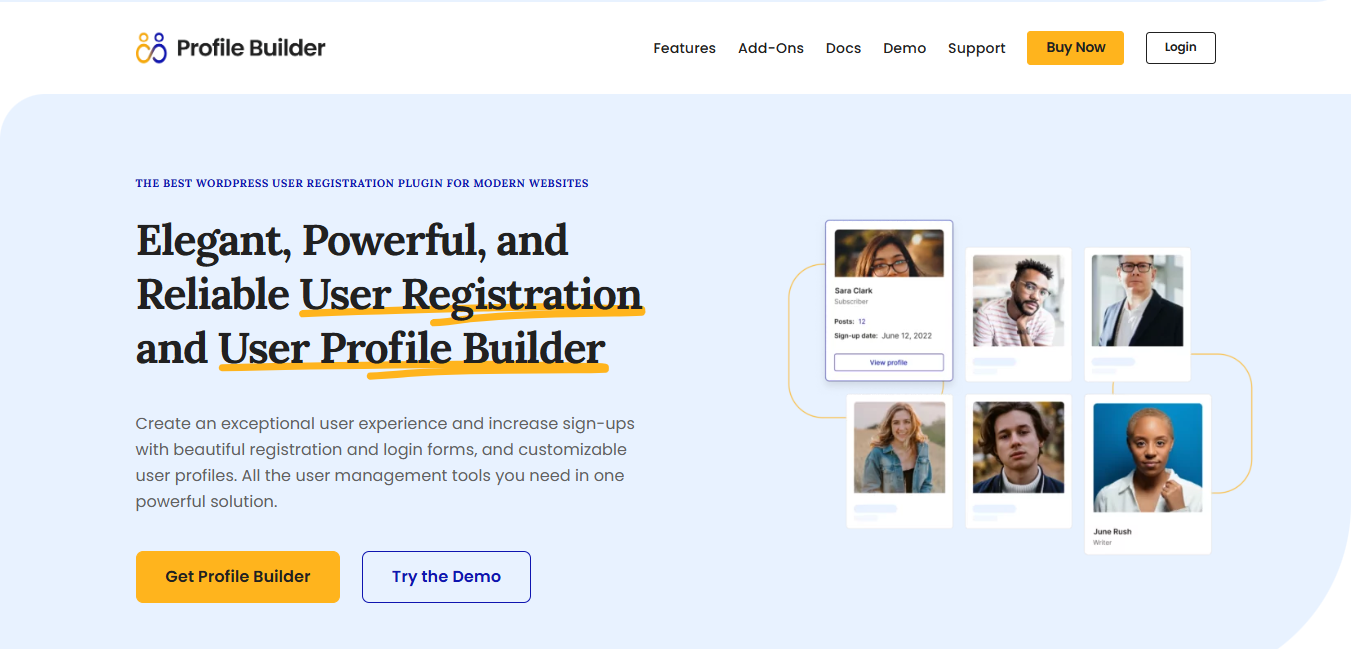The width and height of the screenshot is (1351, 649).
Task: Select the woman in denim jacket photo
Action: [x=899, y=447]
